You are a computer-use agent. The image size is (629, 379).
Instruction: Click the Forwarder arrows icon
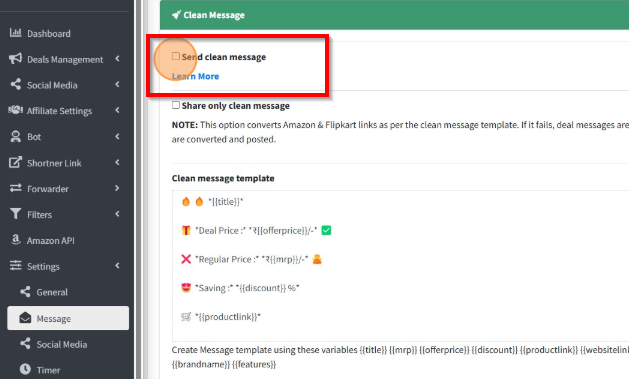16,188
